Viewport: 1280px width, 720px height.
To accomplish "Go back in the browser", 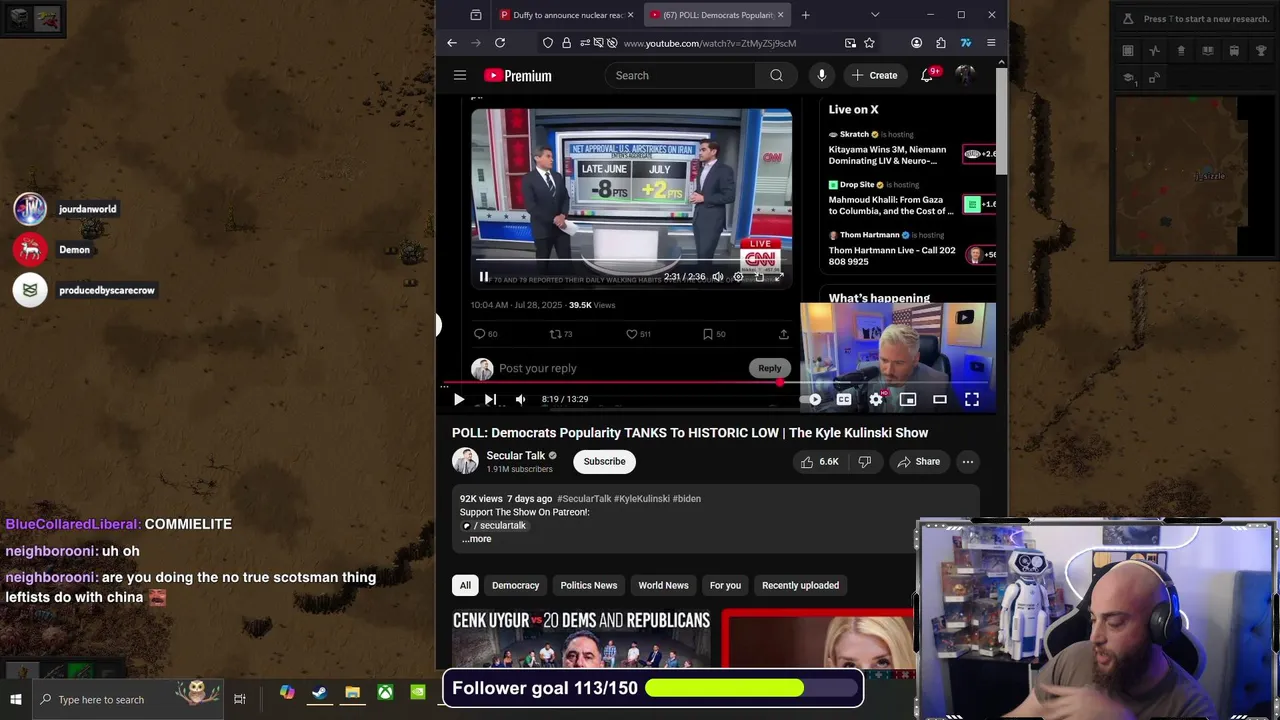I will pyautogui.click(x=452, y=43).
